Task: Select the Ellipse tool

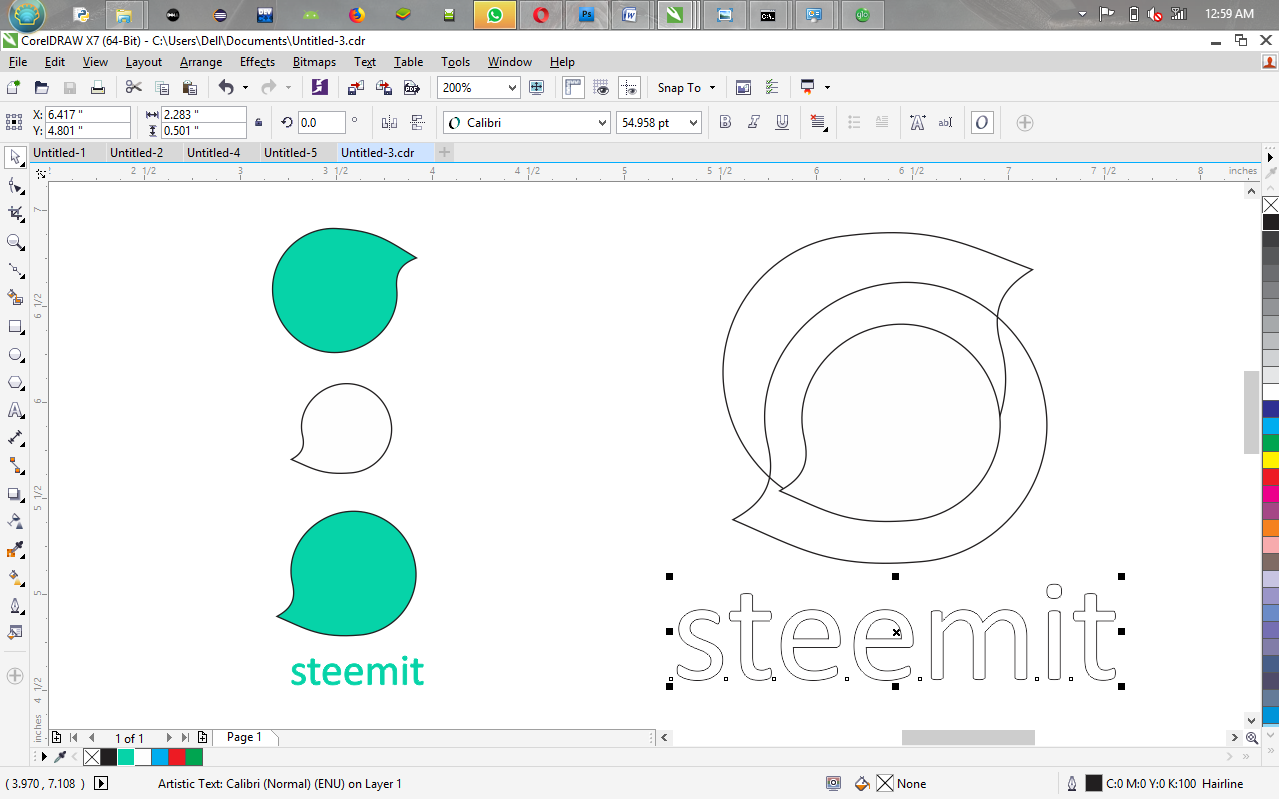Action: pyautogui.click(x=15, y=355)
